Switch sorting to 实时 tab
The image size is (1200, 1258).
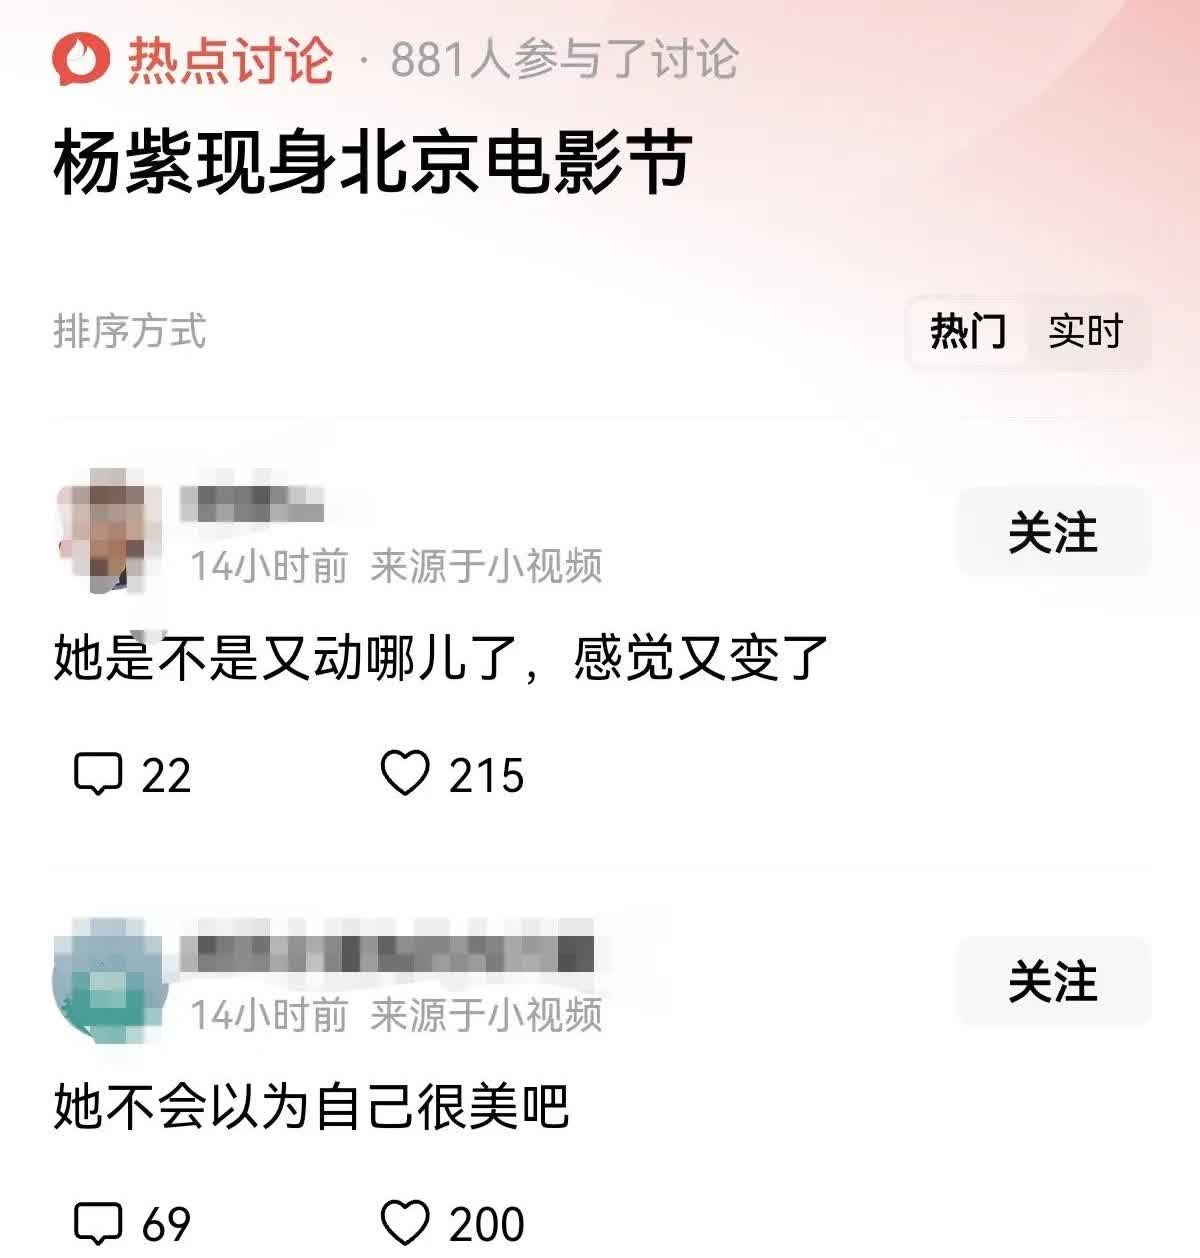(1086, 331)
